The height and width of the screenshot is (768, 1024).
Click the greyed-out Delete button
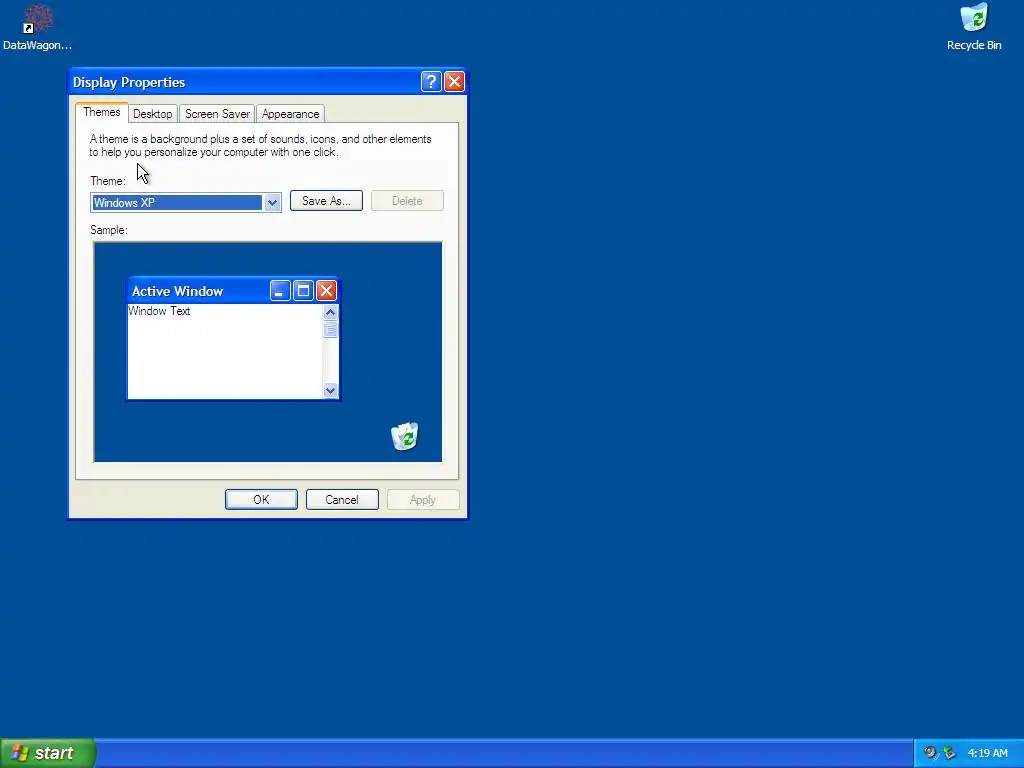[407, 200]
